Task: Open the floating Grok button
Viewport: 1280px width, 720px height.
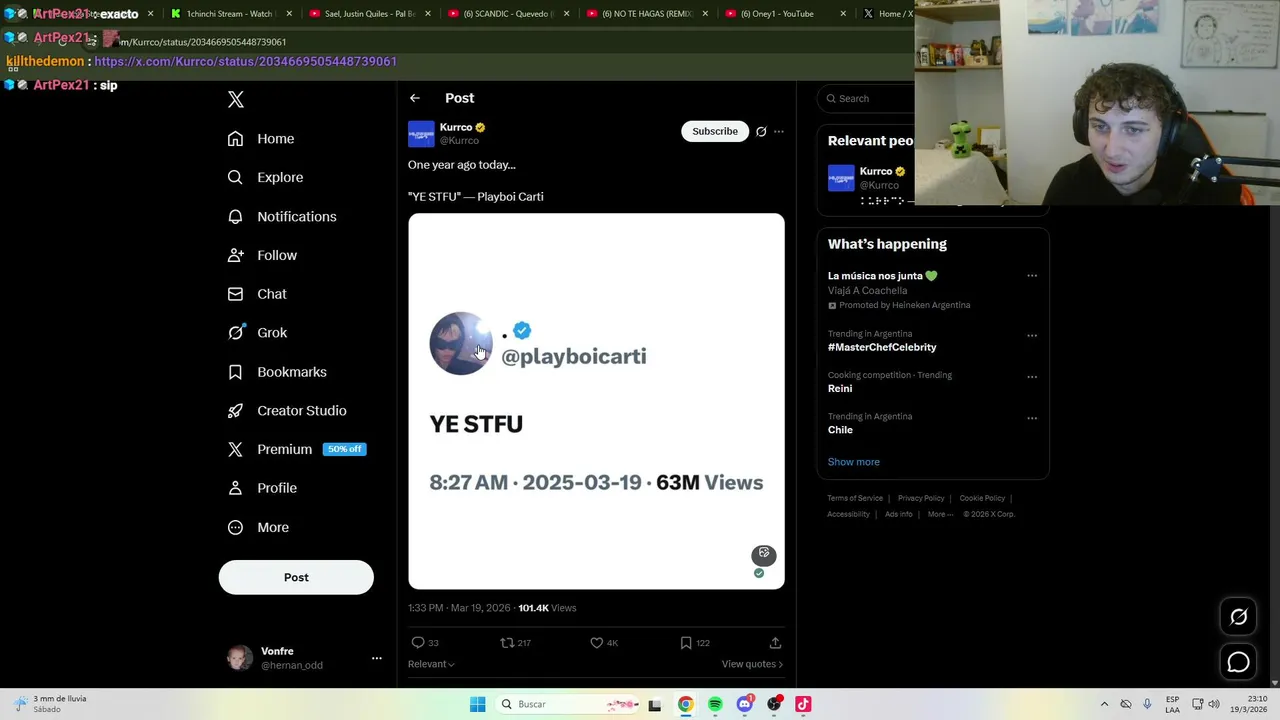Action: click(1238, 617)
